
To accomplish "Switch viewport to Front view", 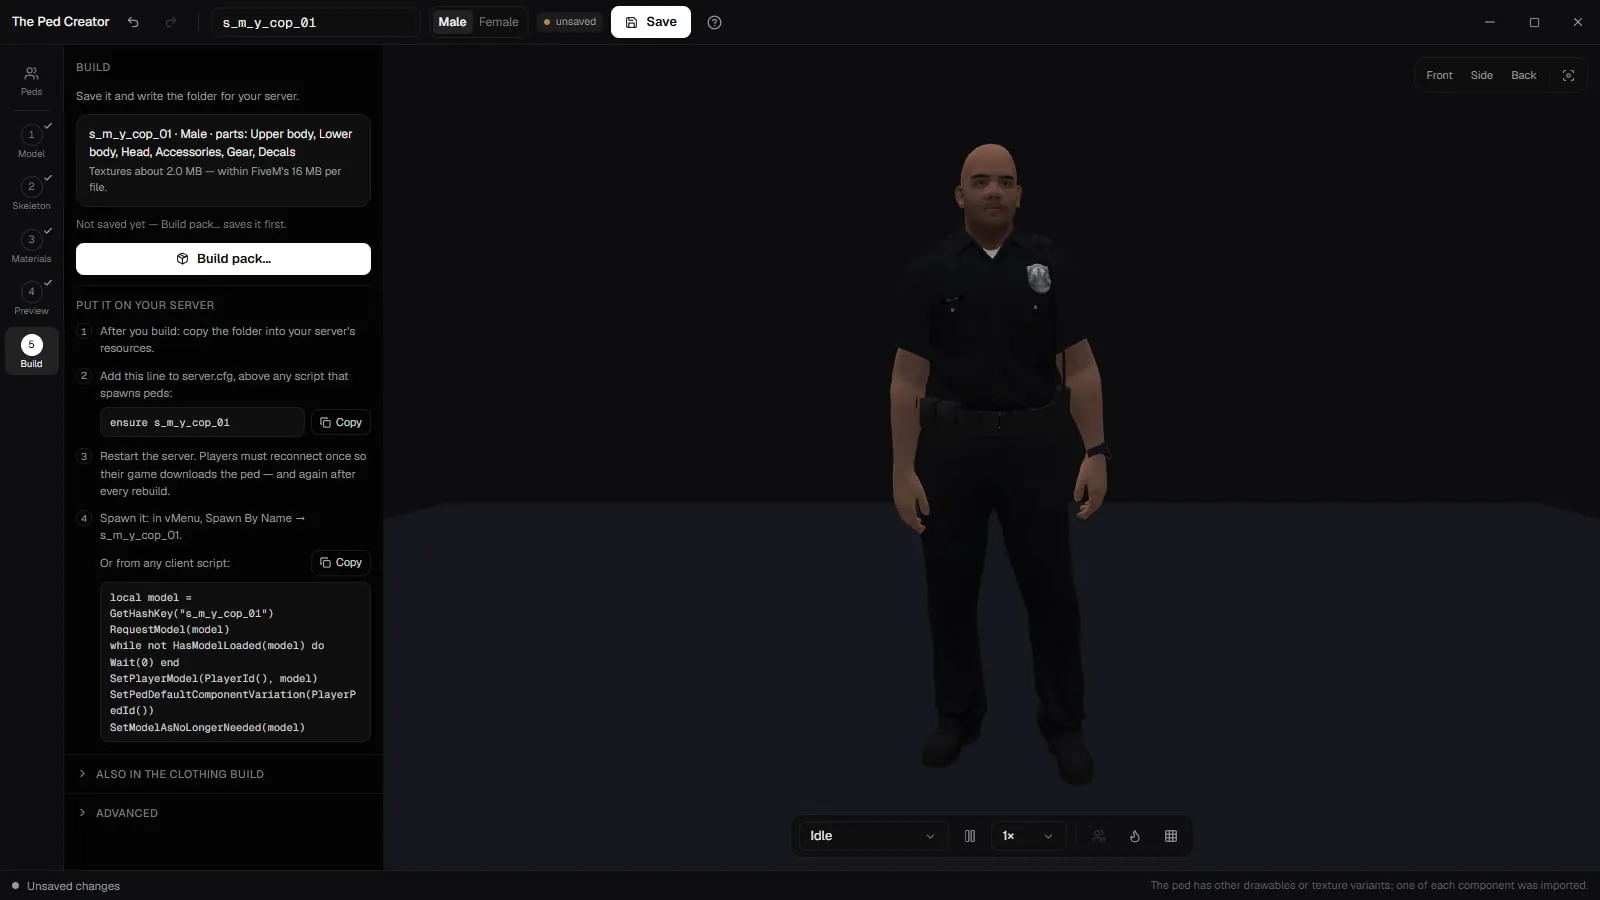I will coord(1439,75).
